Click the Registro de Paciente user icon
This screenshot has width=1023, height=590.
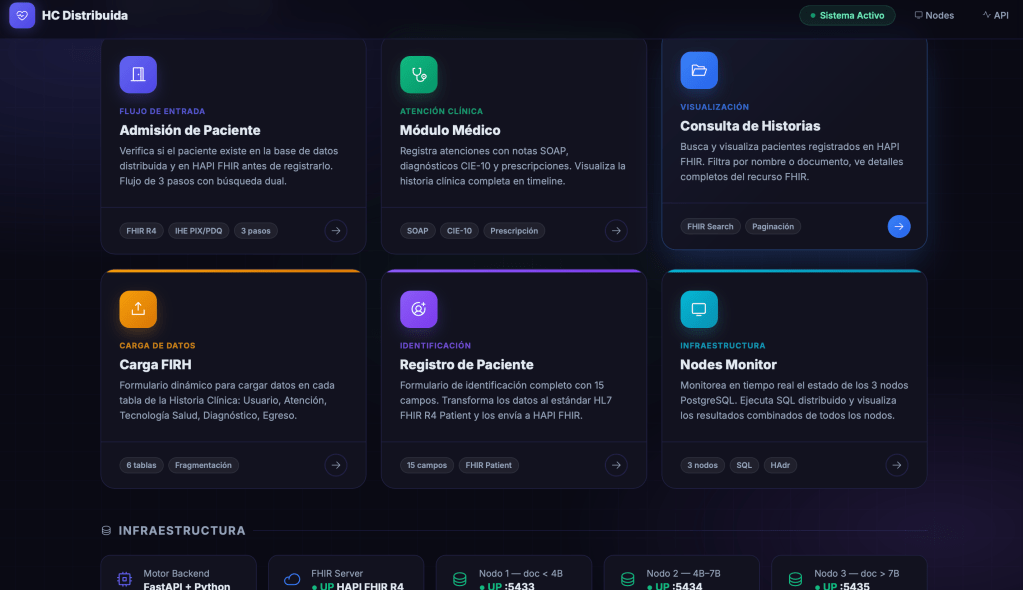pos(419,309)
